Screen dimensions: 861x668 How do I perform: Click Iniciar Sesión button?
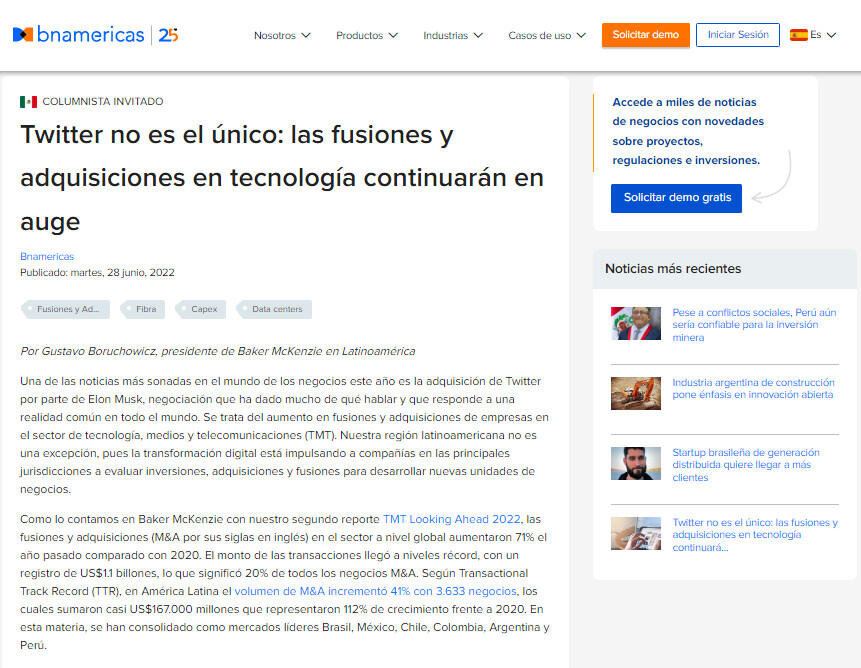[738, 35]
